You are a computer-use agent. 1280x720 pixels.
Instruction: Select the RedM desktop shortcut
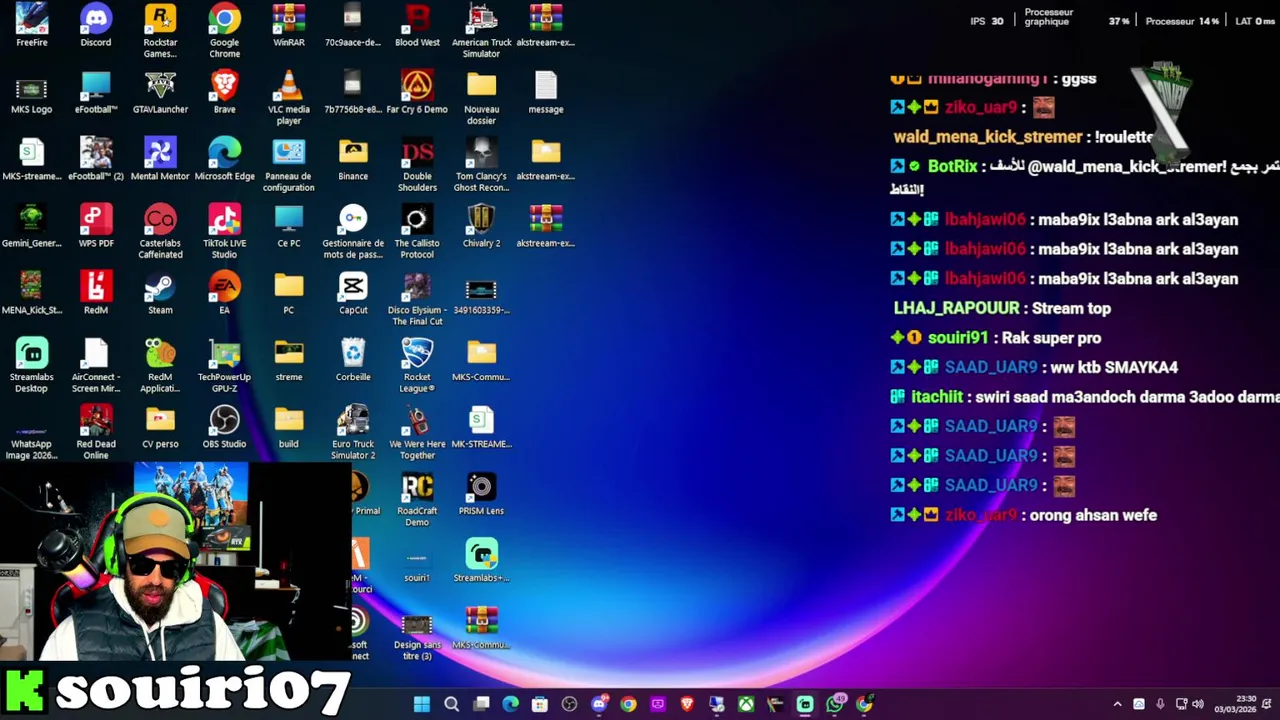click(x=96, y=293)
